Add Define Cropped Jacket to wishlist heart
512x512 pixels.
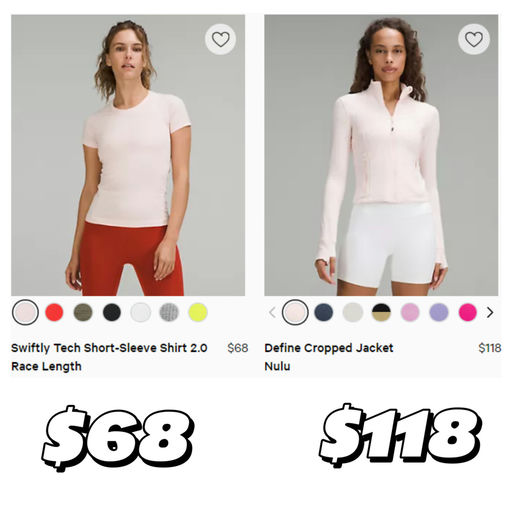point(474,39)
